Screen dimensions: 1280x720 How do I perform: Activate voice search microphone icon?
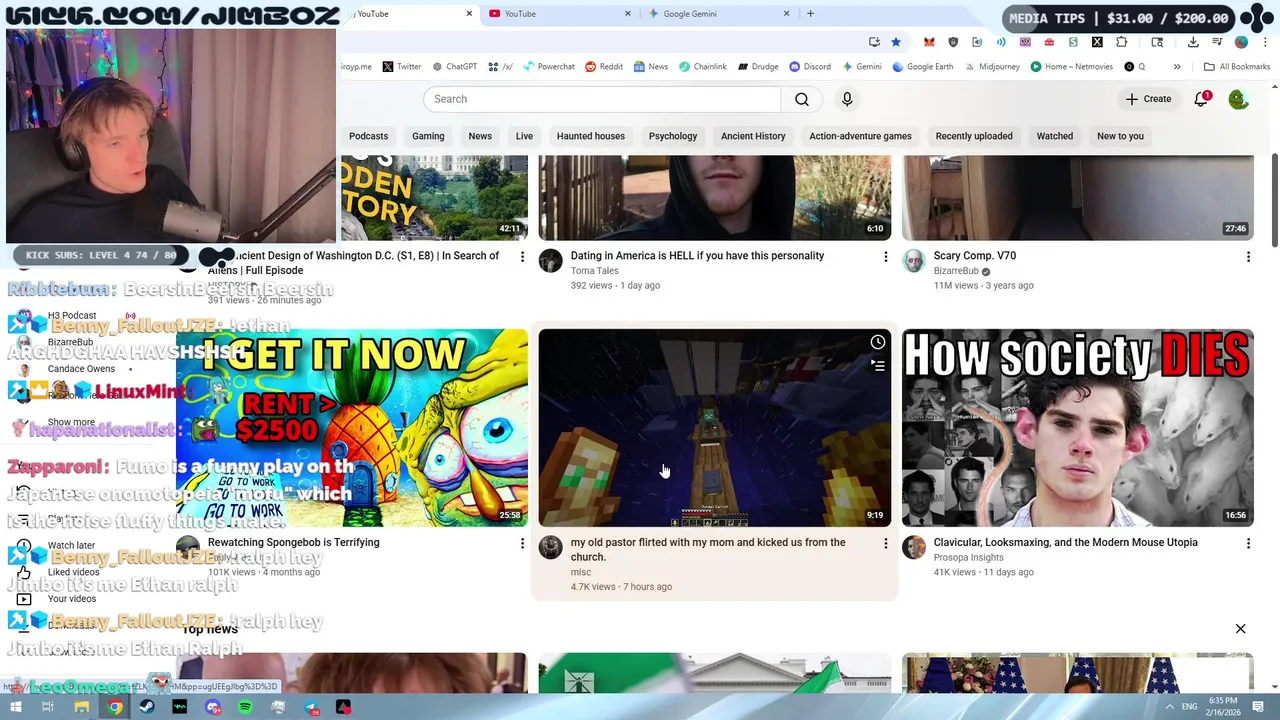coord(847,99)
